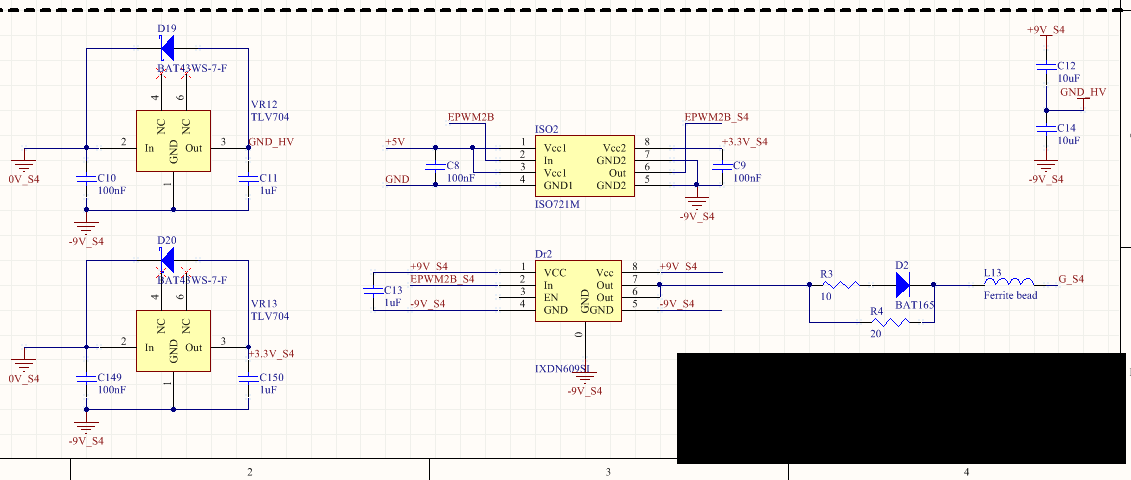Select capacitor C10 symbol
Image resolution: width=1131 pixels, height=480 pixels.
click(86, 176)
